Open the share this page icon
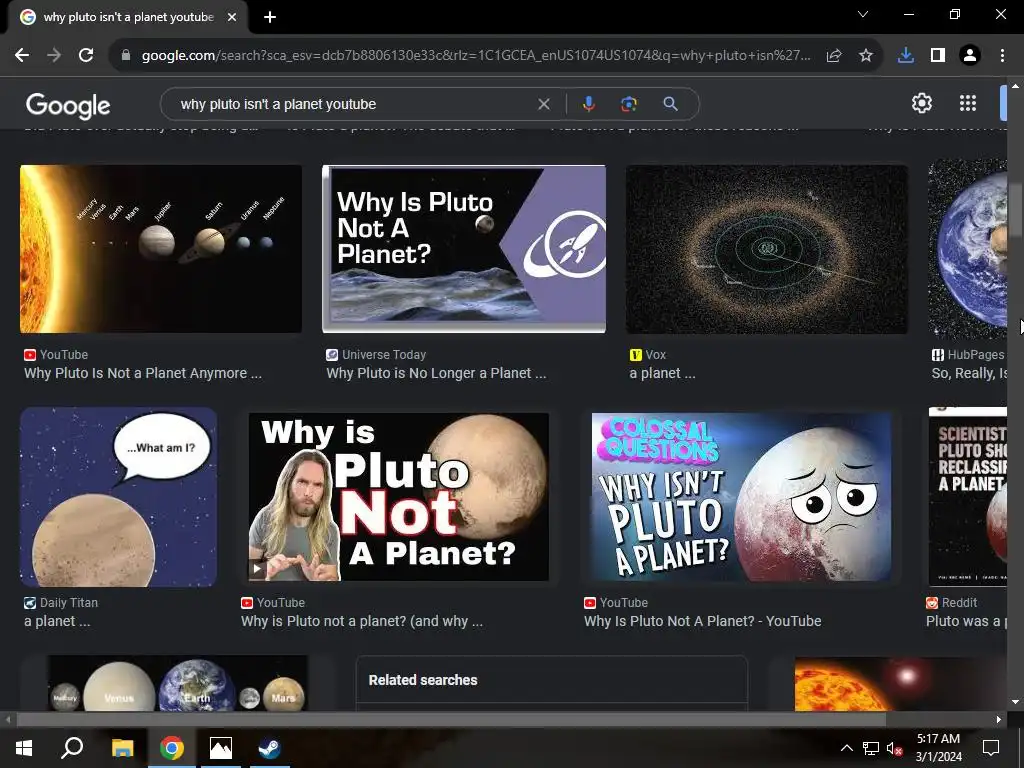 (834, 56)
